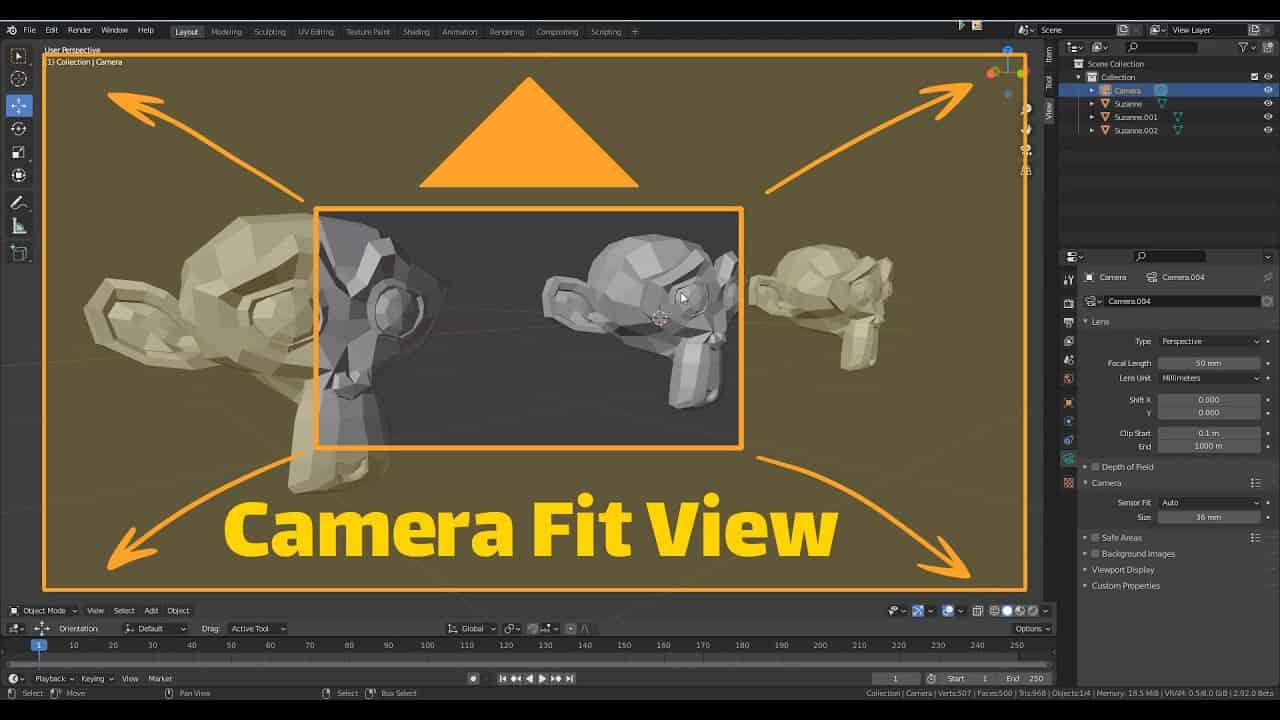Open the Lens Unit Millimeters dropdown
Screen dimensions: 1280x720
coord(1210,378)
